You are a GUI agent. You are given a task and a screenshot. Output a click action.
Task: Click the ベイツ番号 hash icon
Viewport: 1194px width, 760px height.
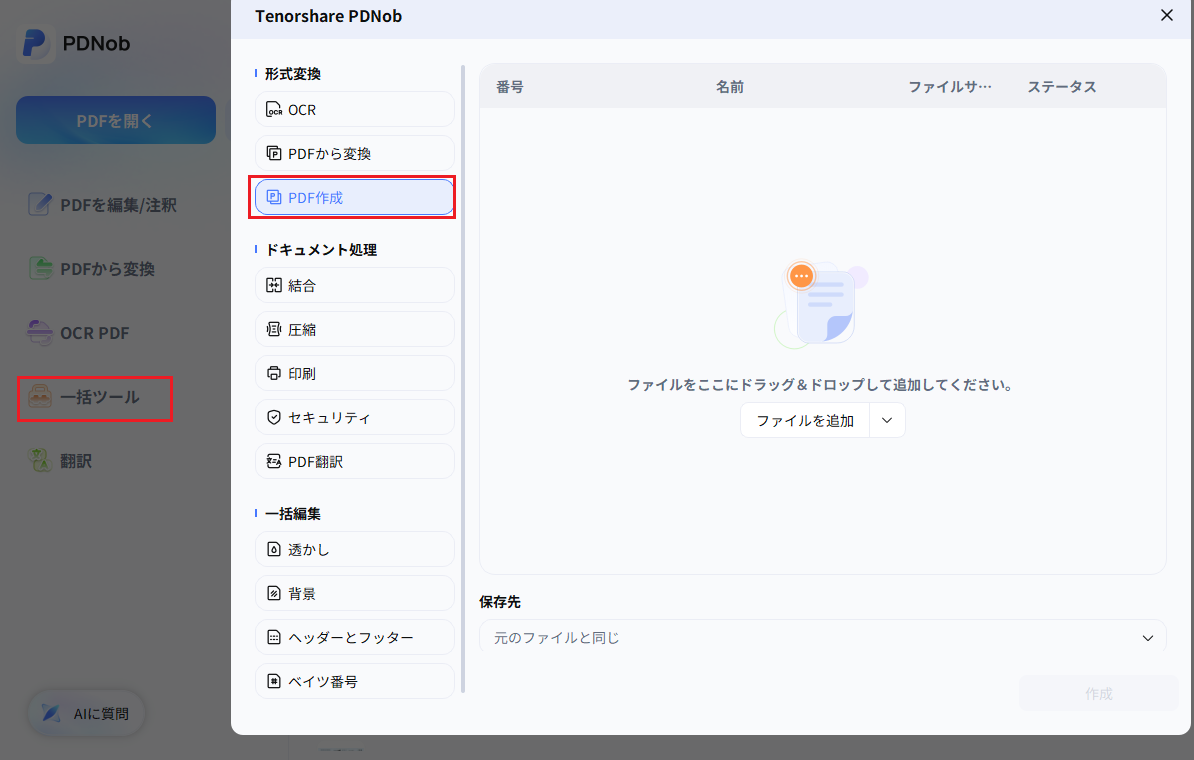(273, 681)
